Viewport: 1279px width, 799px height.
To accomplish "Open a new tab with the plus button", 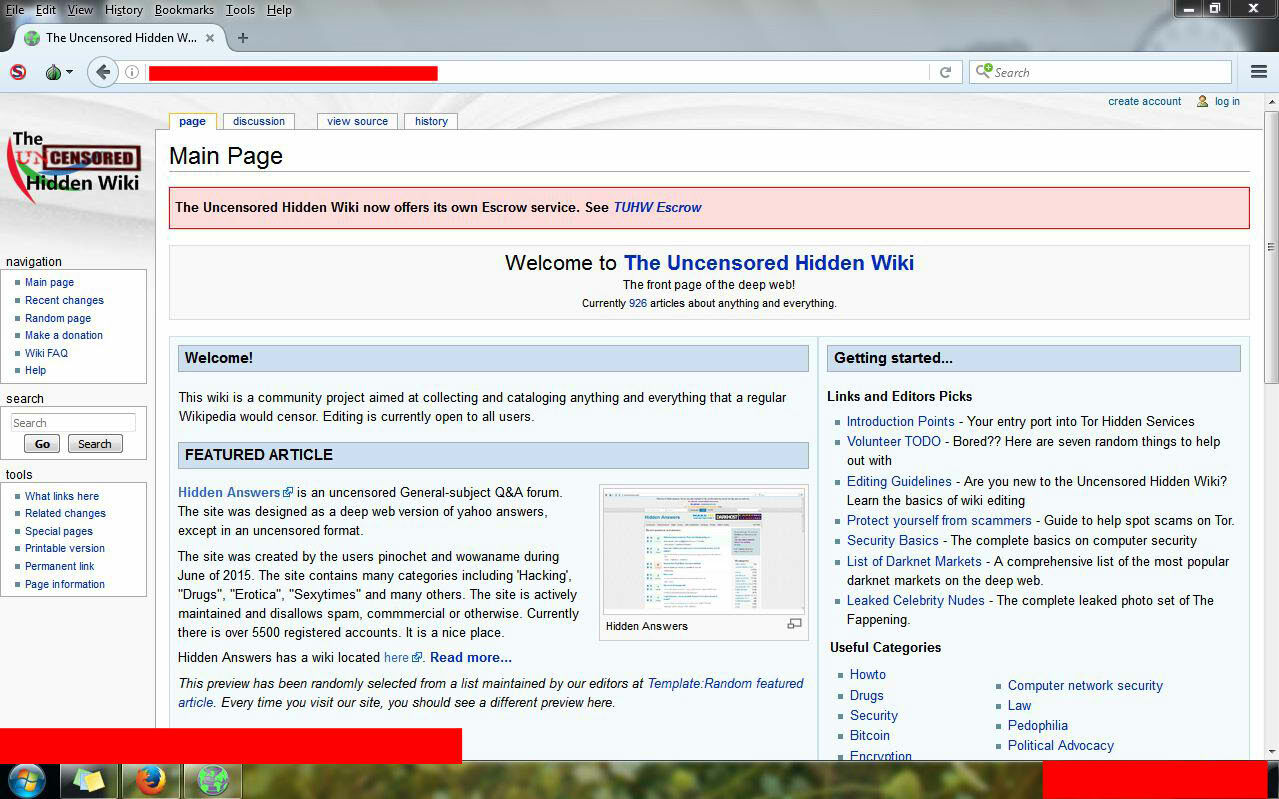I will pyautogui.click(x=243, y=38).
